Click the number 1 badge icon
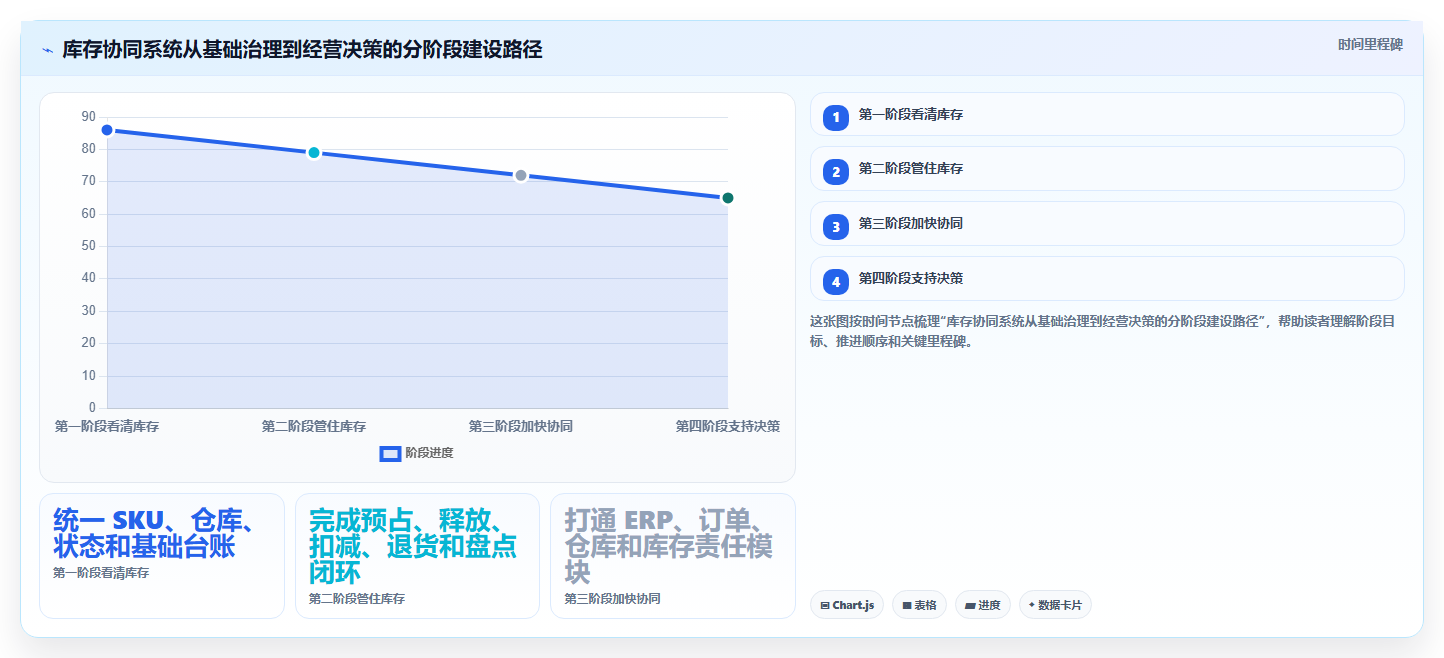This screenshot has width=1444, height=658. click(x=836, y=117)
